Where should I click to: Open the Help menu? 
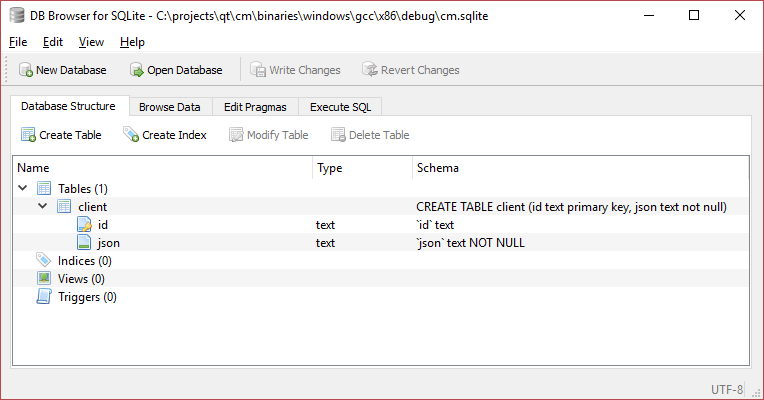coord(132,42)
